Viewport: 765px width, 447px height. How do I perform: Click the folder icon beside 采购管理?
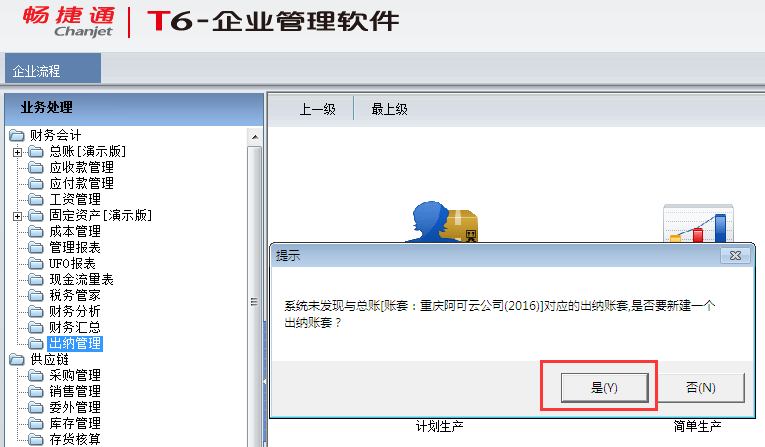tap(35, 375)
